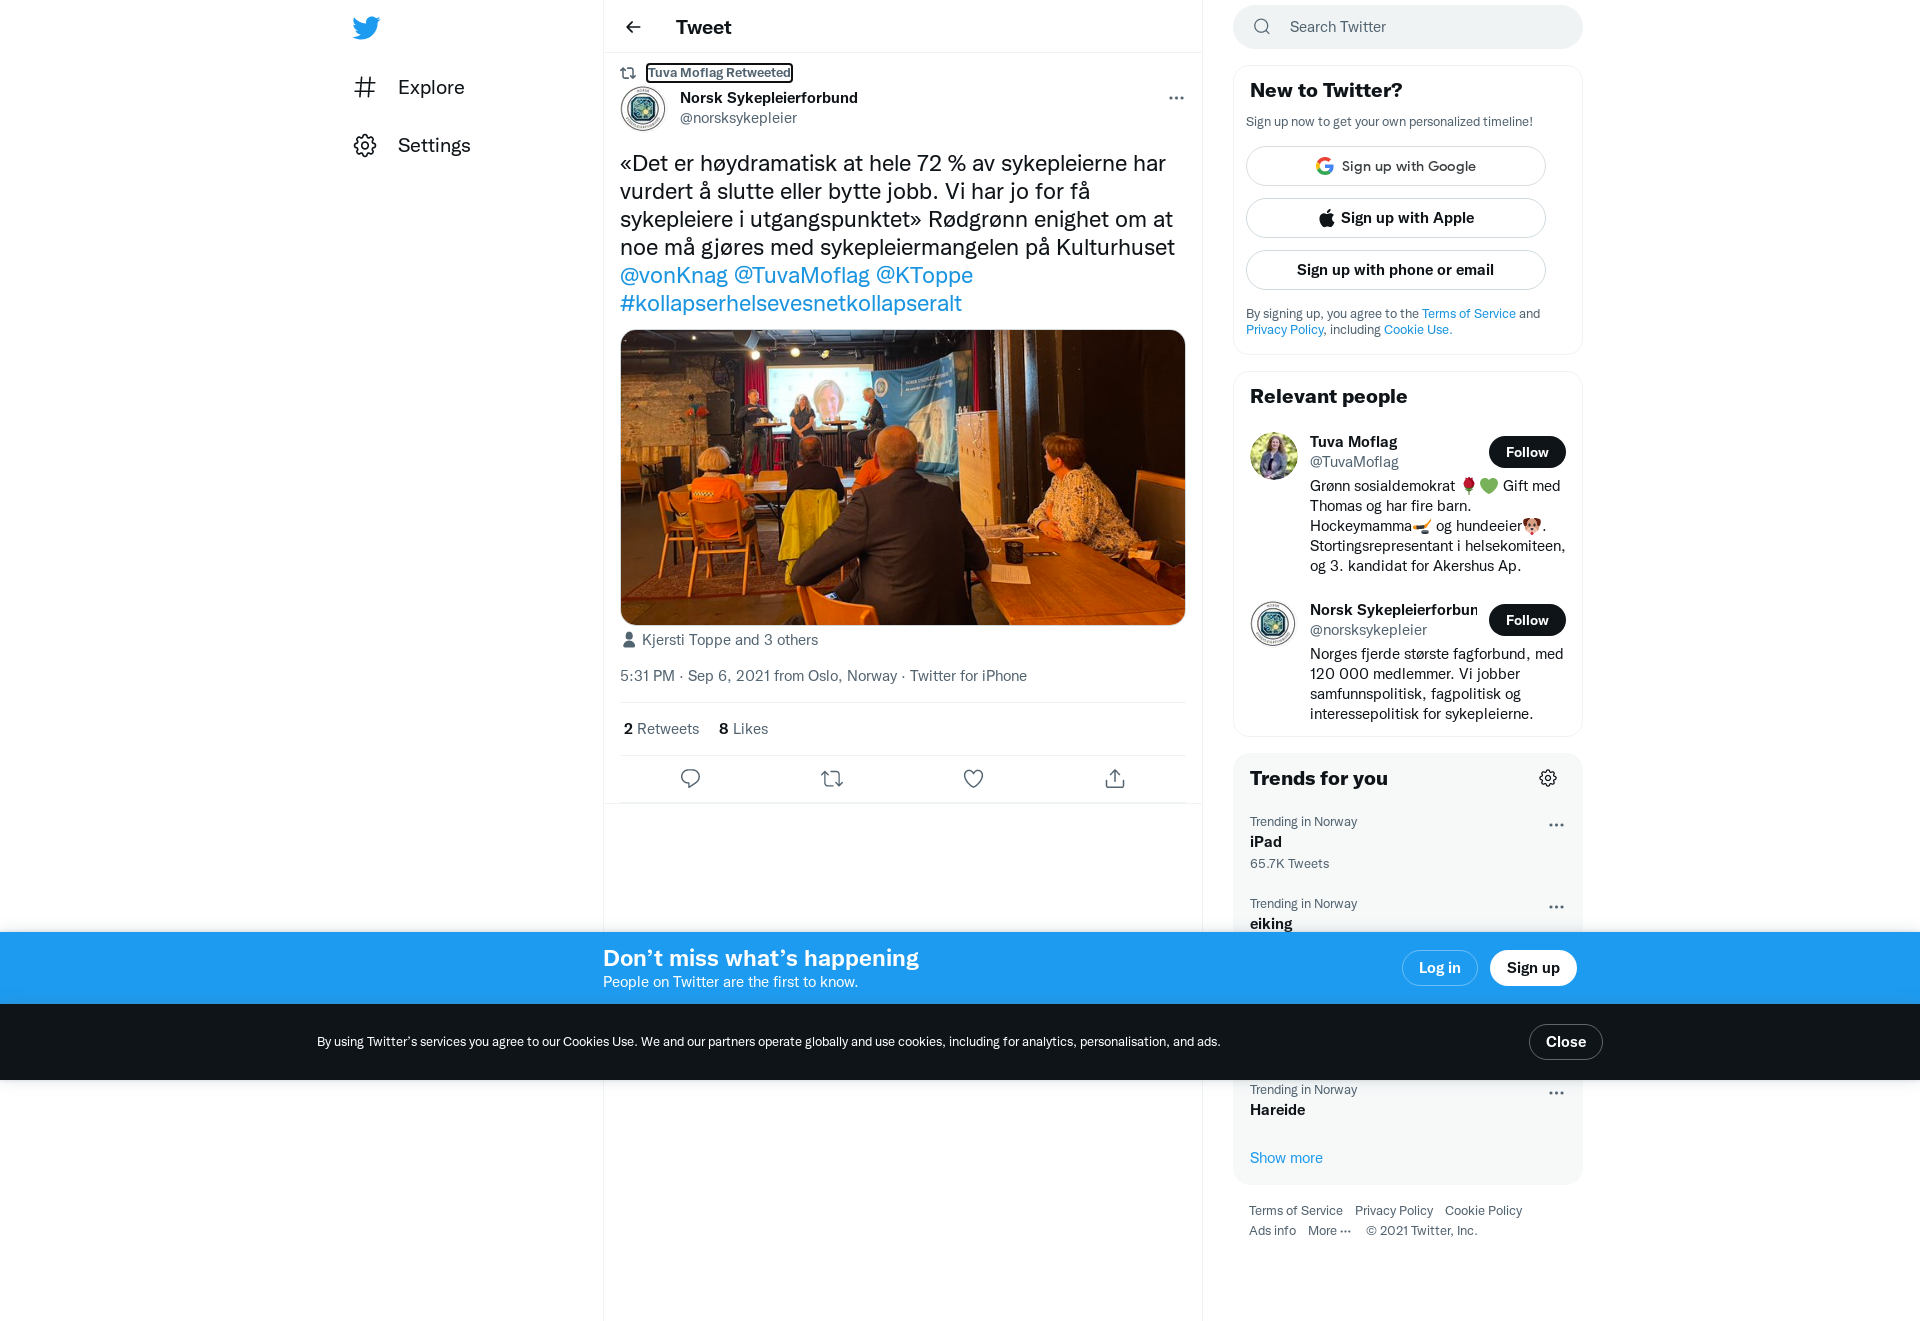The image size is (1920, 1321).
Task: Open Trends settings gear icon
Action: pos(1548,778)
